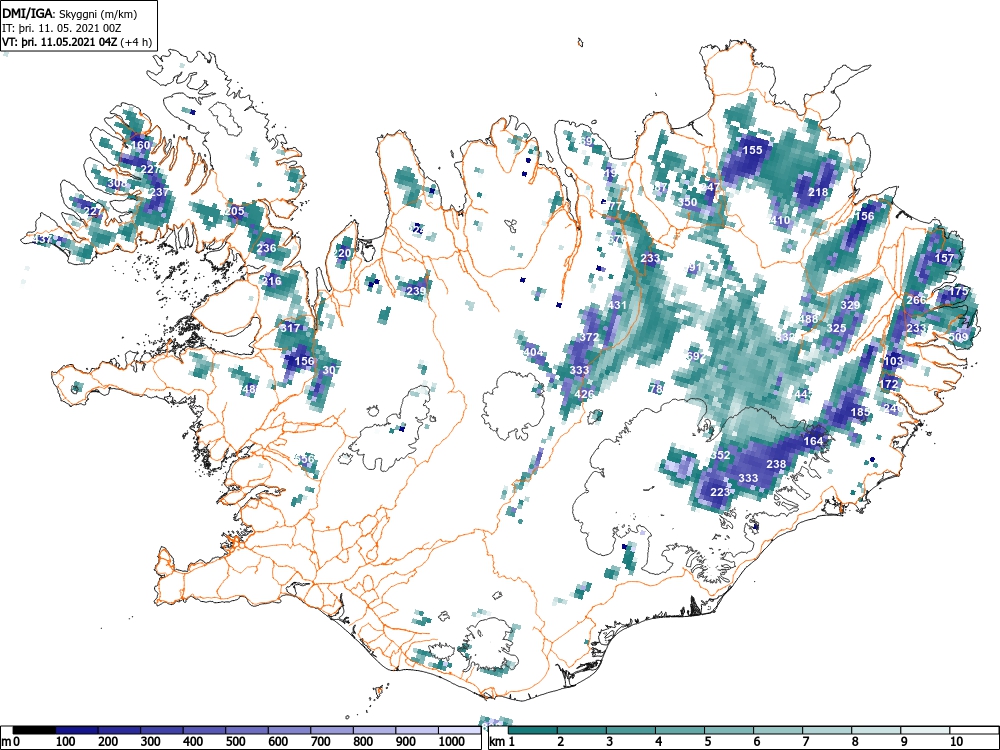Click the map value '325'

point(837,328)
